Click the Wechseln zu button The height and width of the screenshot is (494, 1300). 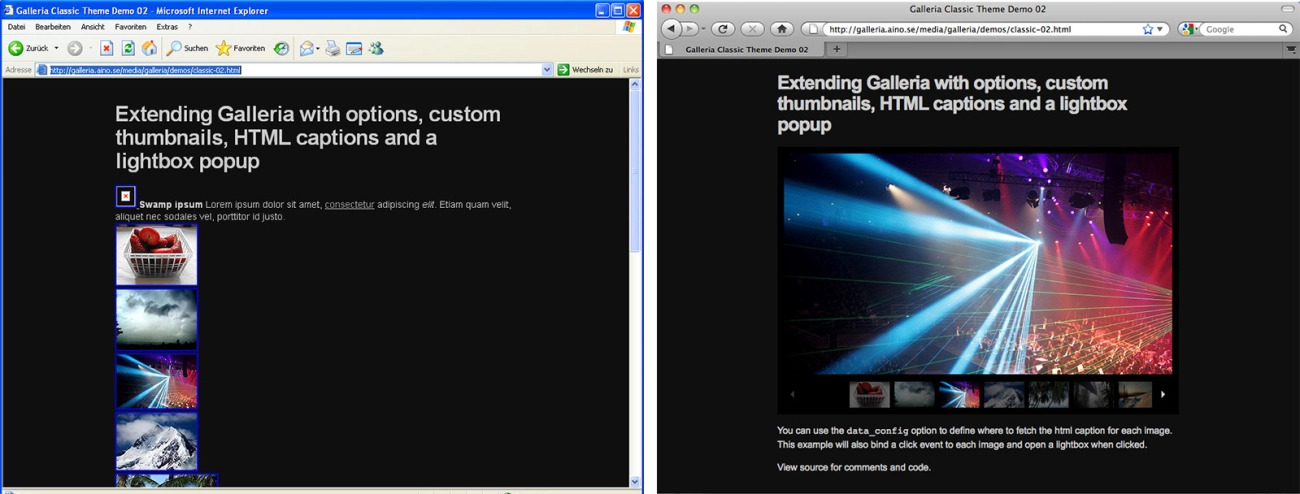585,70
